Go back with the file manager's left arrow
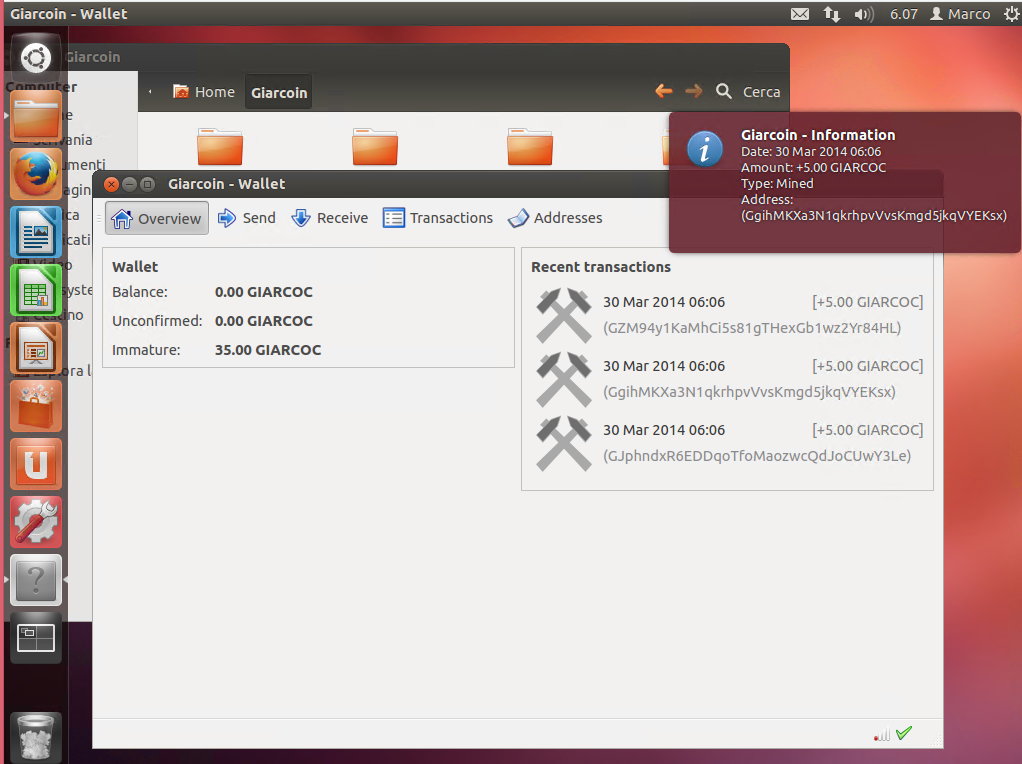The height and width of the screenshot is (764, 1022). click(x=664, y=91)
